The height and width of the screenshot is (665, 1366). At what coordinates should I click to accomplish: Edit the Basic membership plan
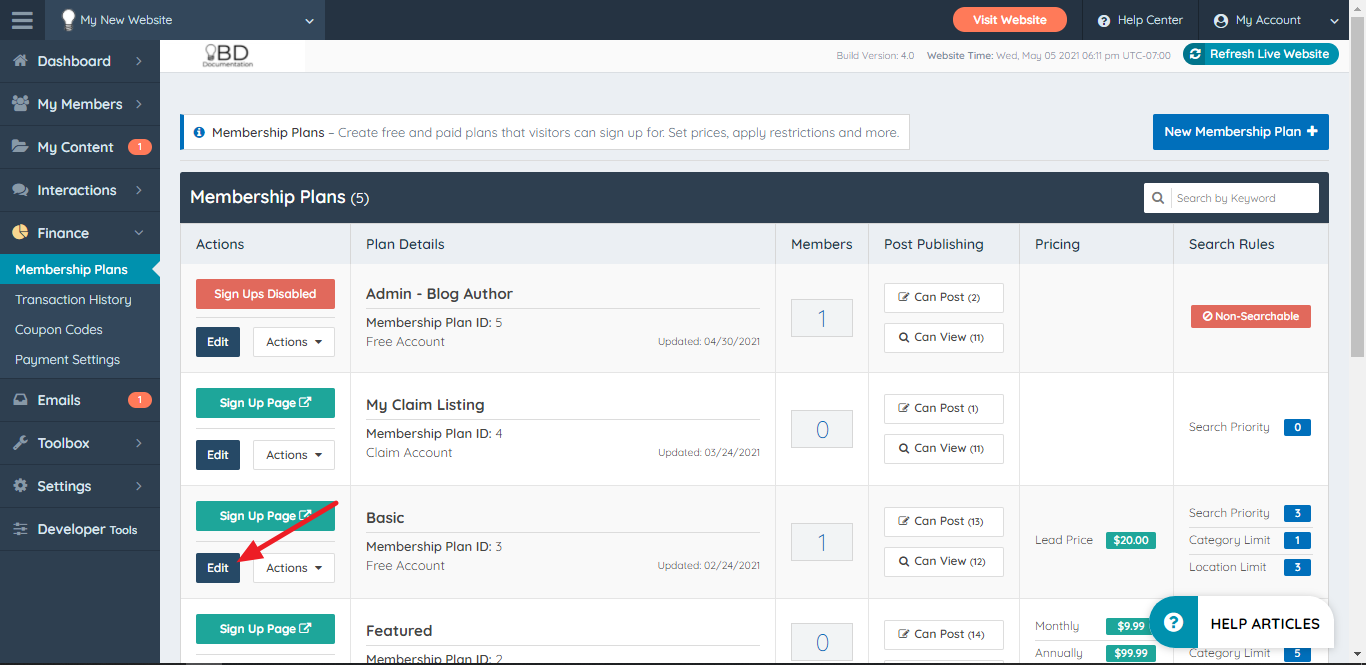[x=218, y=568]
